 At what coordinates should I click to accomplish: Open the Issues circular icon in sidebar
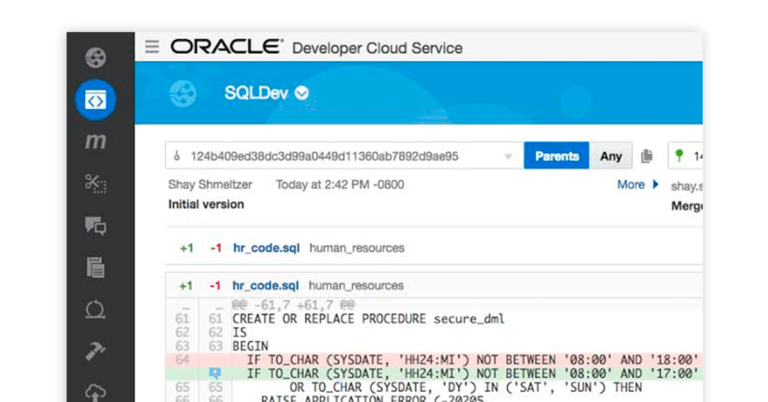[x=96, y=309]
